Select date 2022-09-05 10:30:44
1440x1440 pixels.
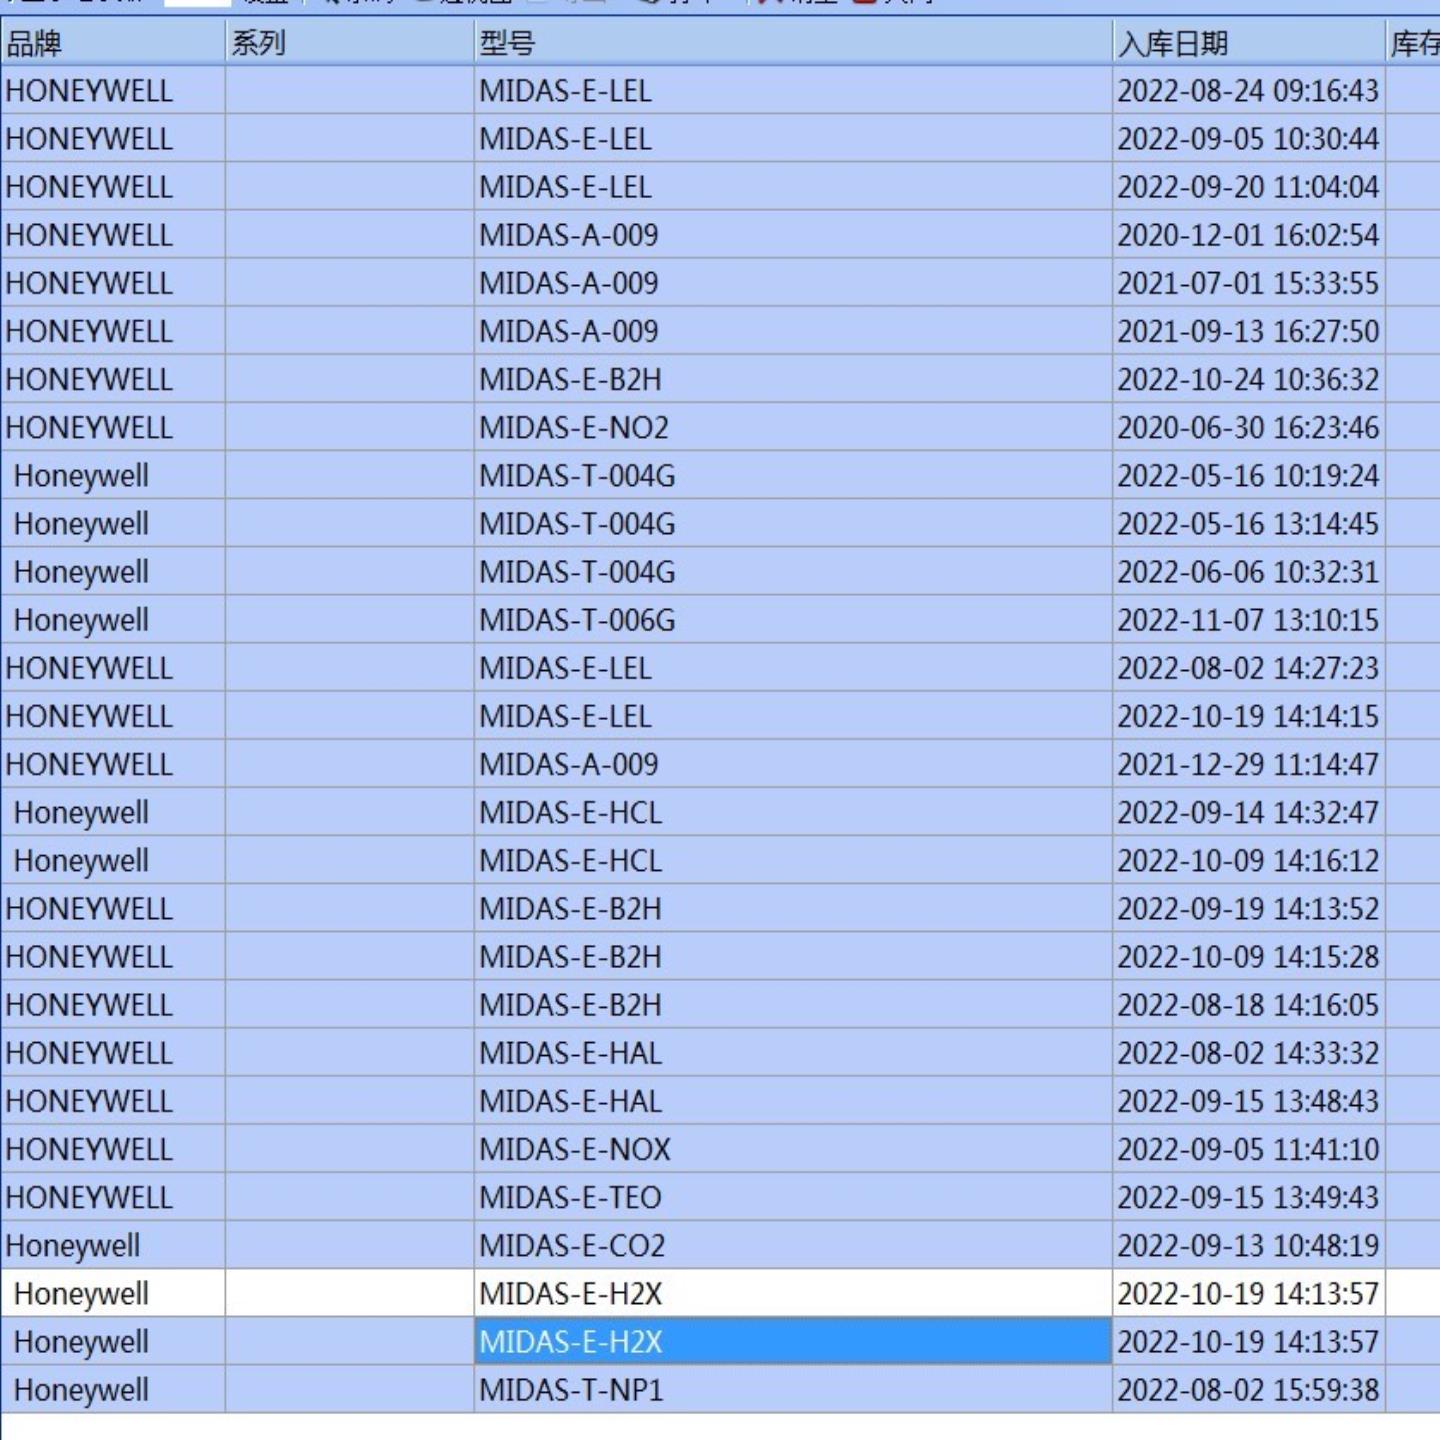(1249, 139)
